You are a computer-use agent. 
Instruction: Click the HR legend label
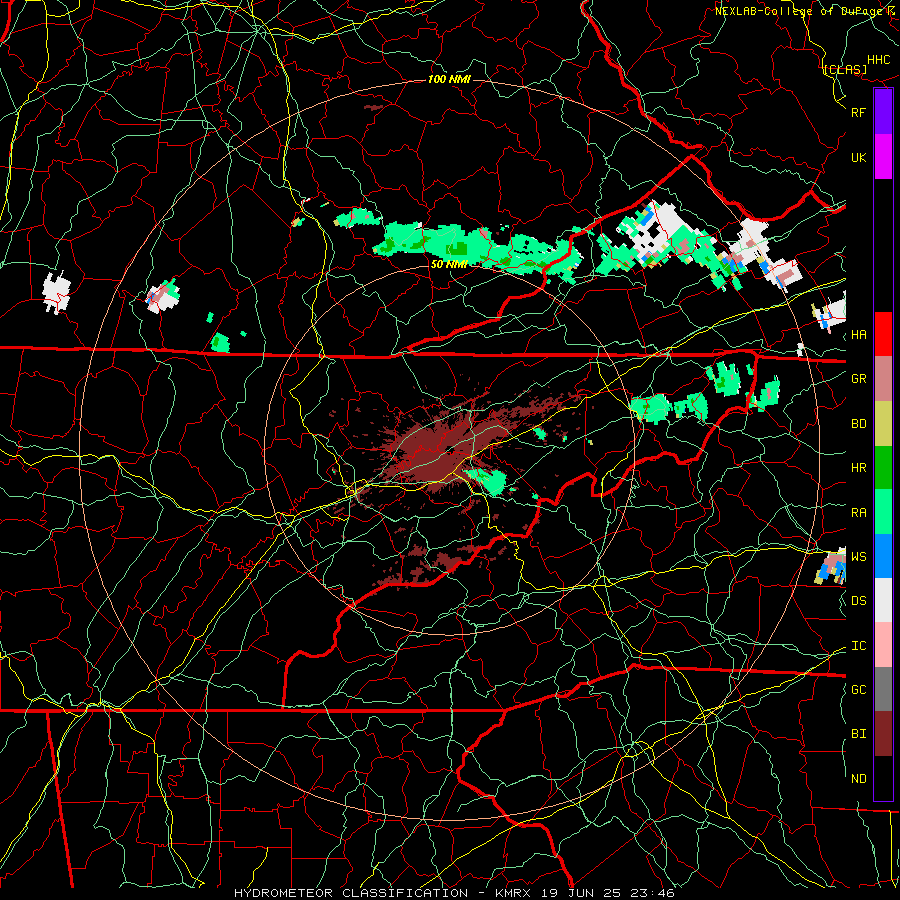click(859, 468)
